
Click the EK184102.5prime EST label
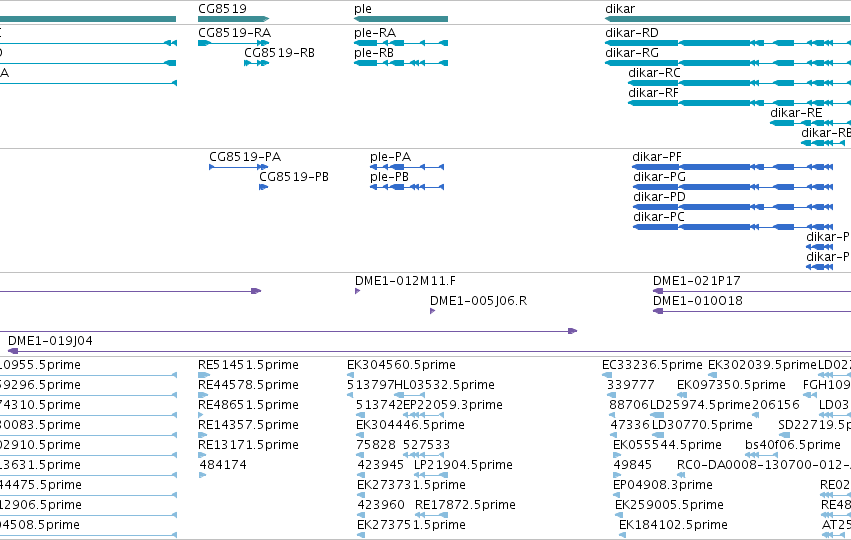(673, 526)
